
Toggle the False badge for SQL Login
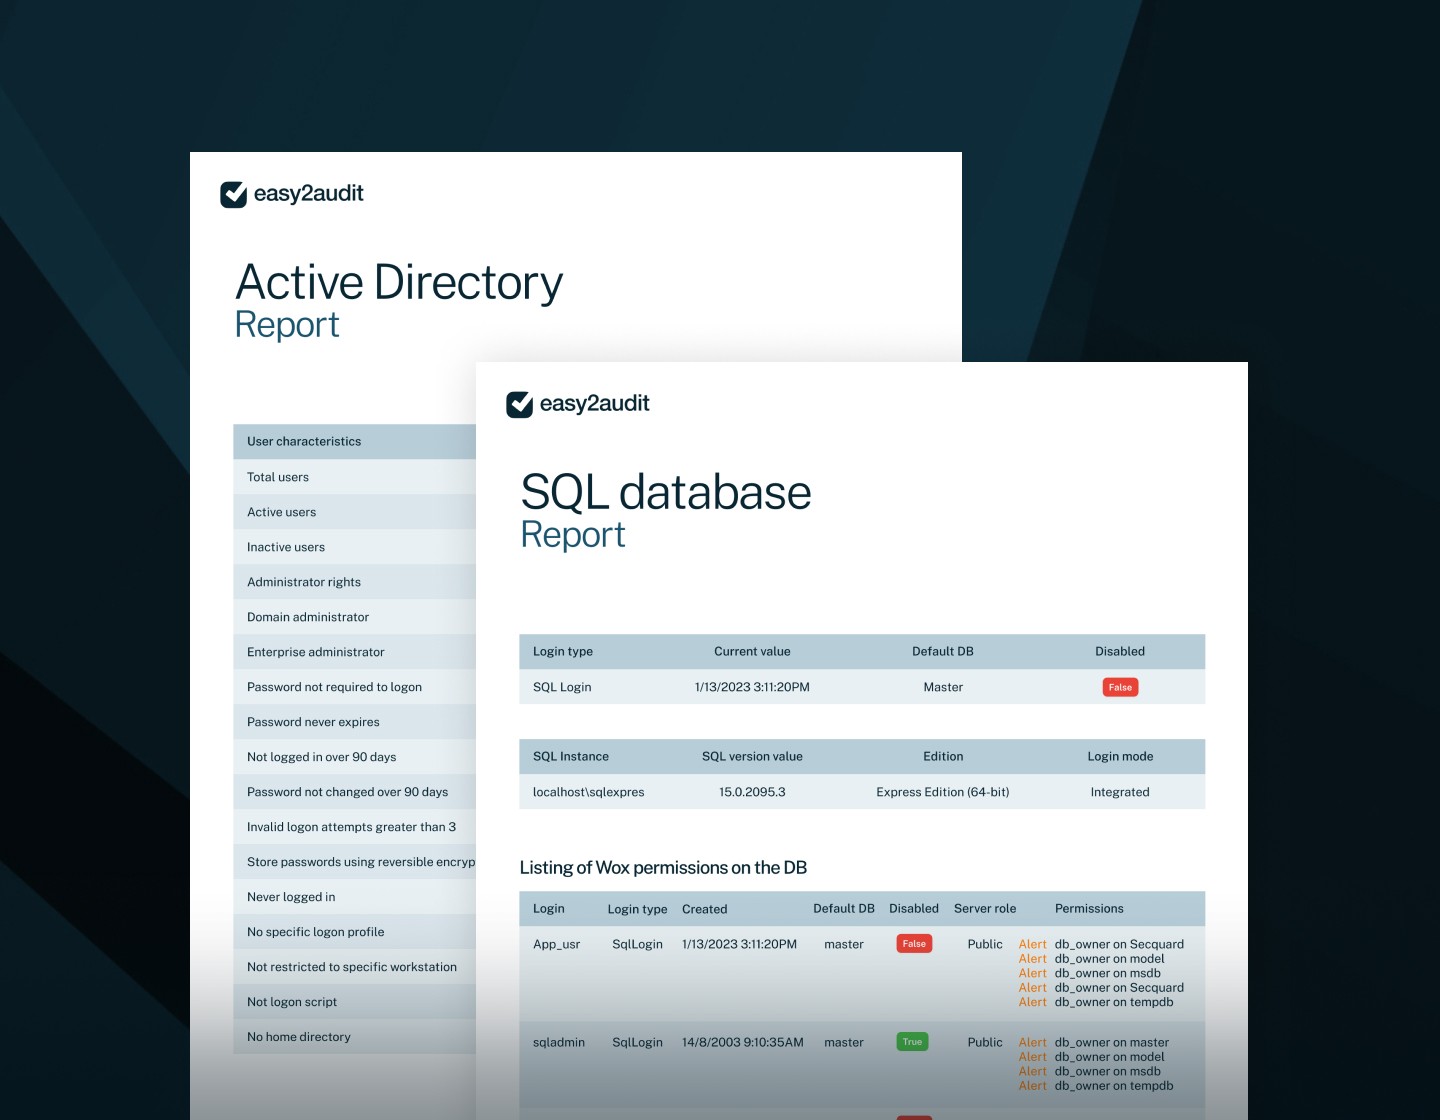tap(1119, 687)
